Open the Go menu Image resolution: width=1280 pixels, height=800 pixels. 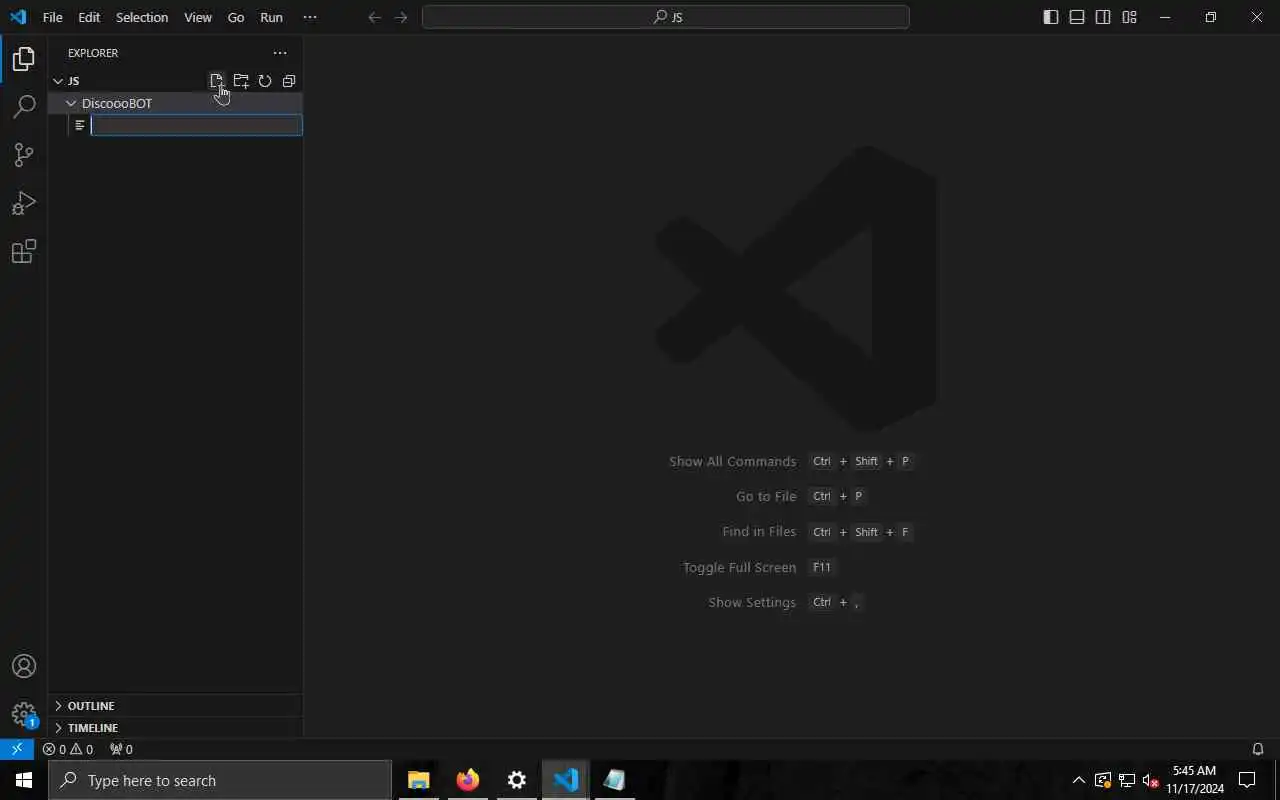(x=236, y=17)
